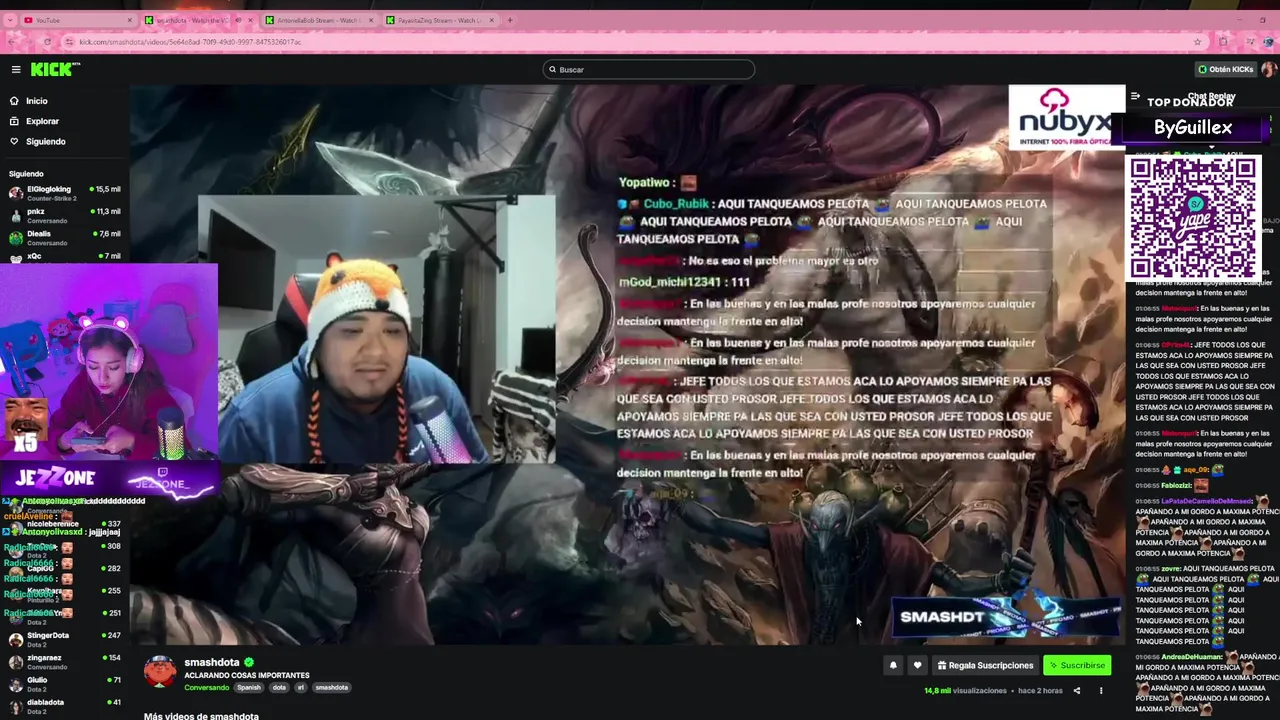Open Diealis channel in sidebar
The image size is (1280, 720).
pyautogui.click(x=64, y=237)
